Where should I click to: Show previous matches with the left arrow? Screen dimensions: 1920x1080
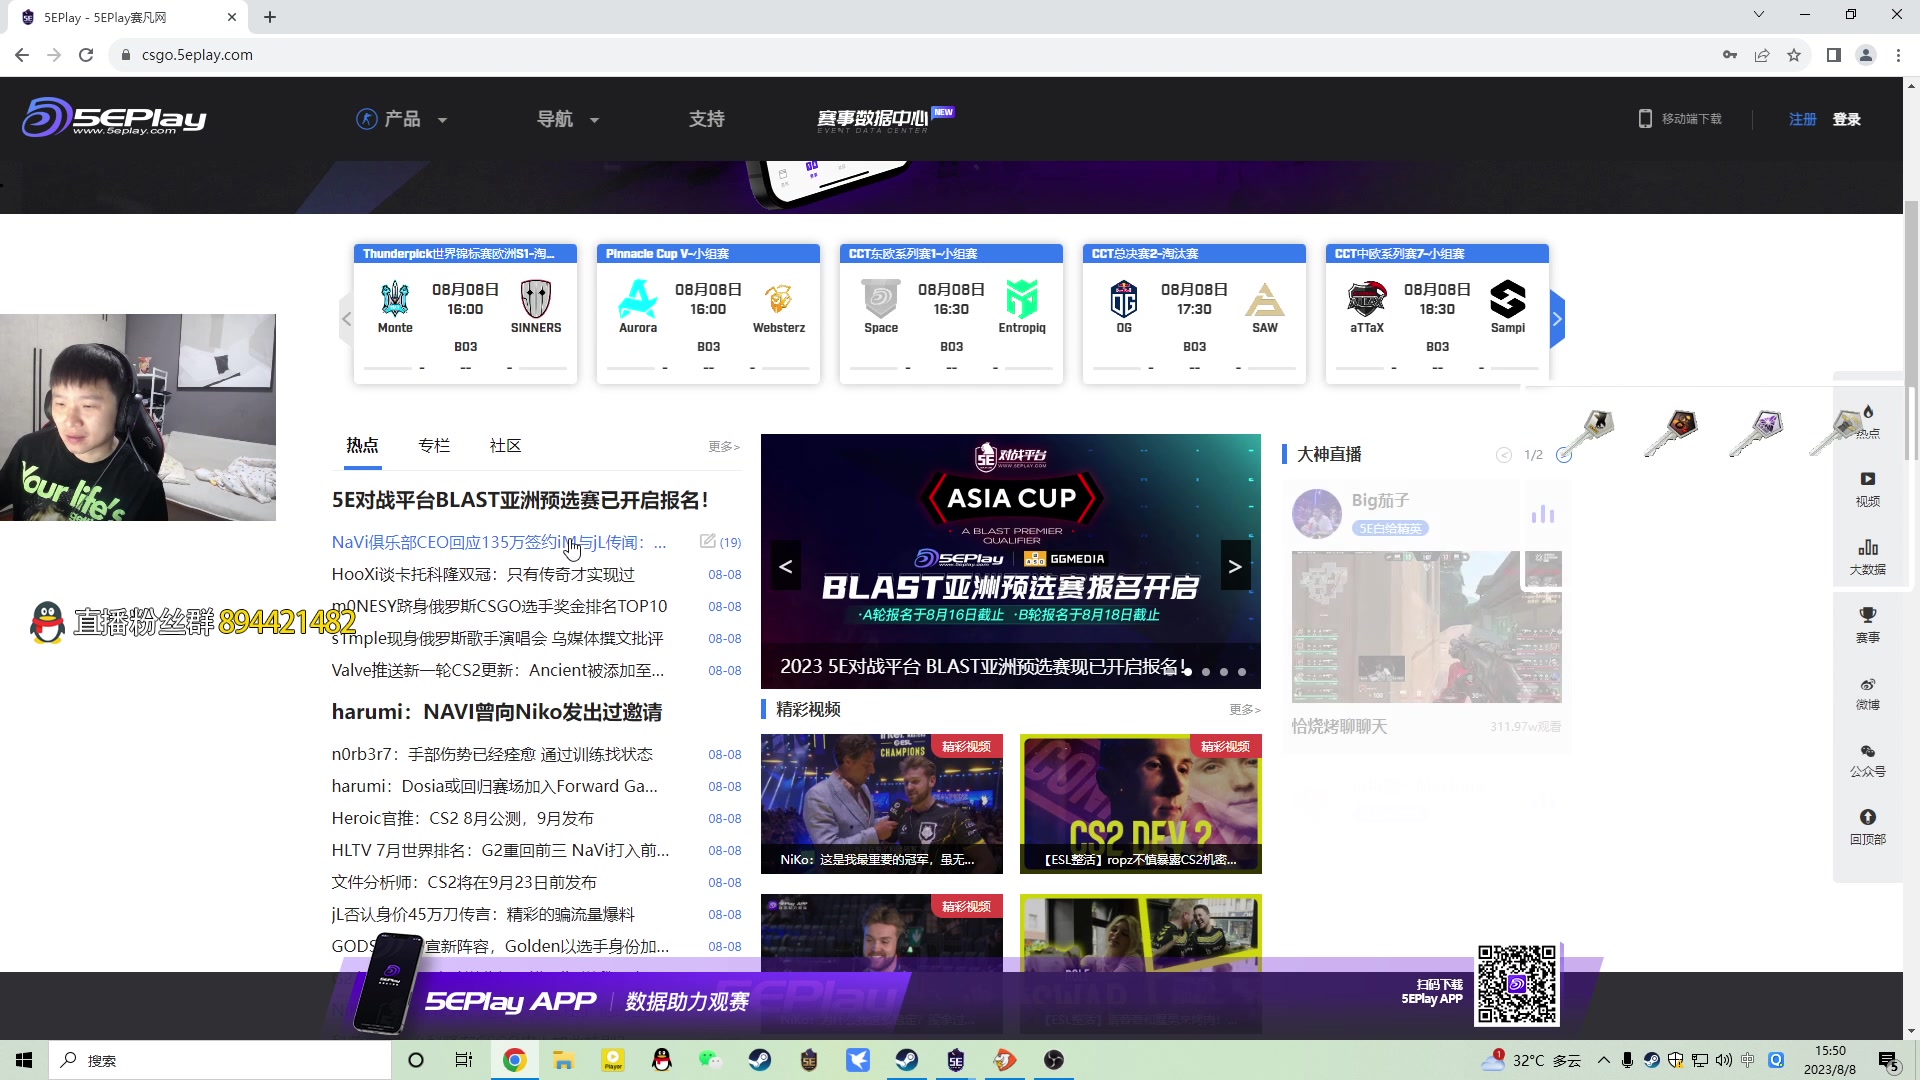(x=346, y=319)
